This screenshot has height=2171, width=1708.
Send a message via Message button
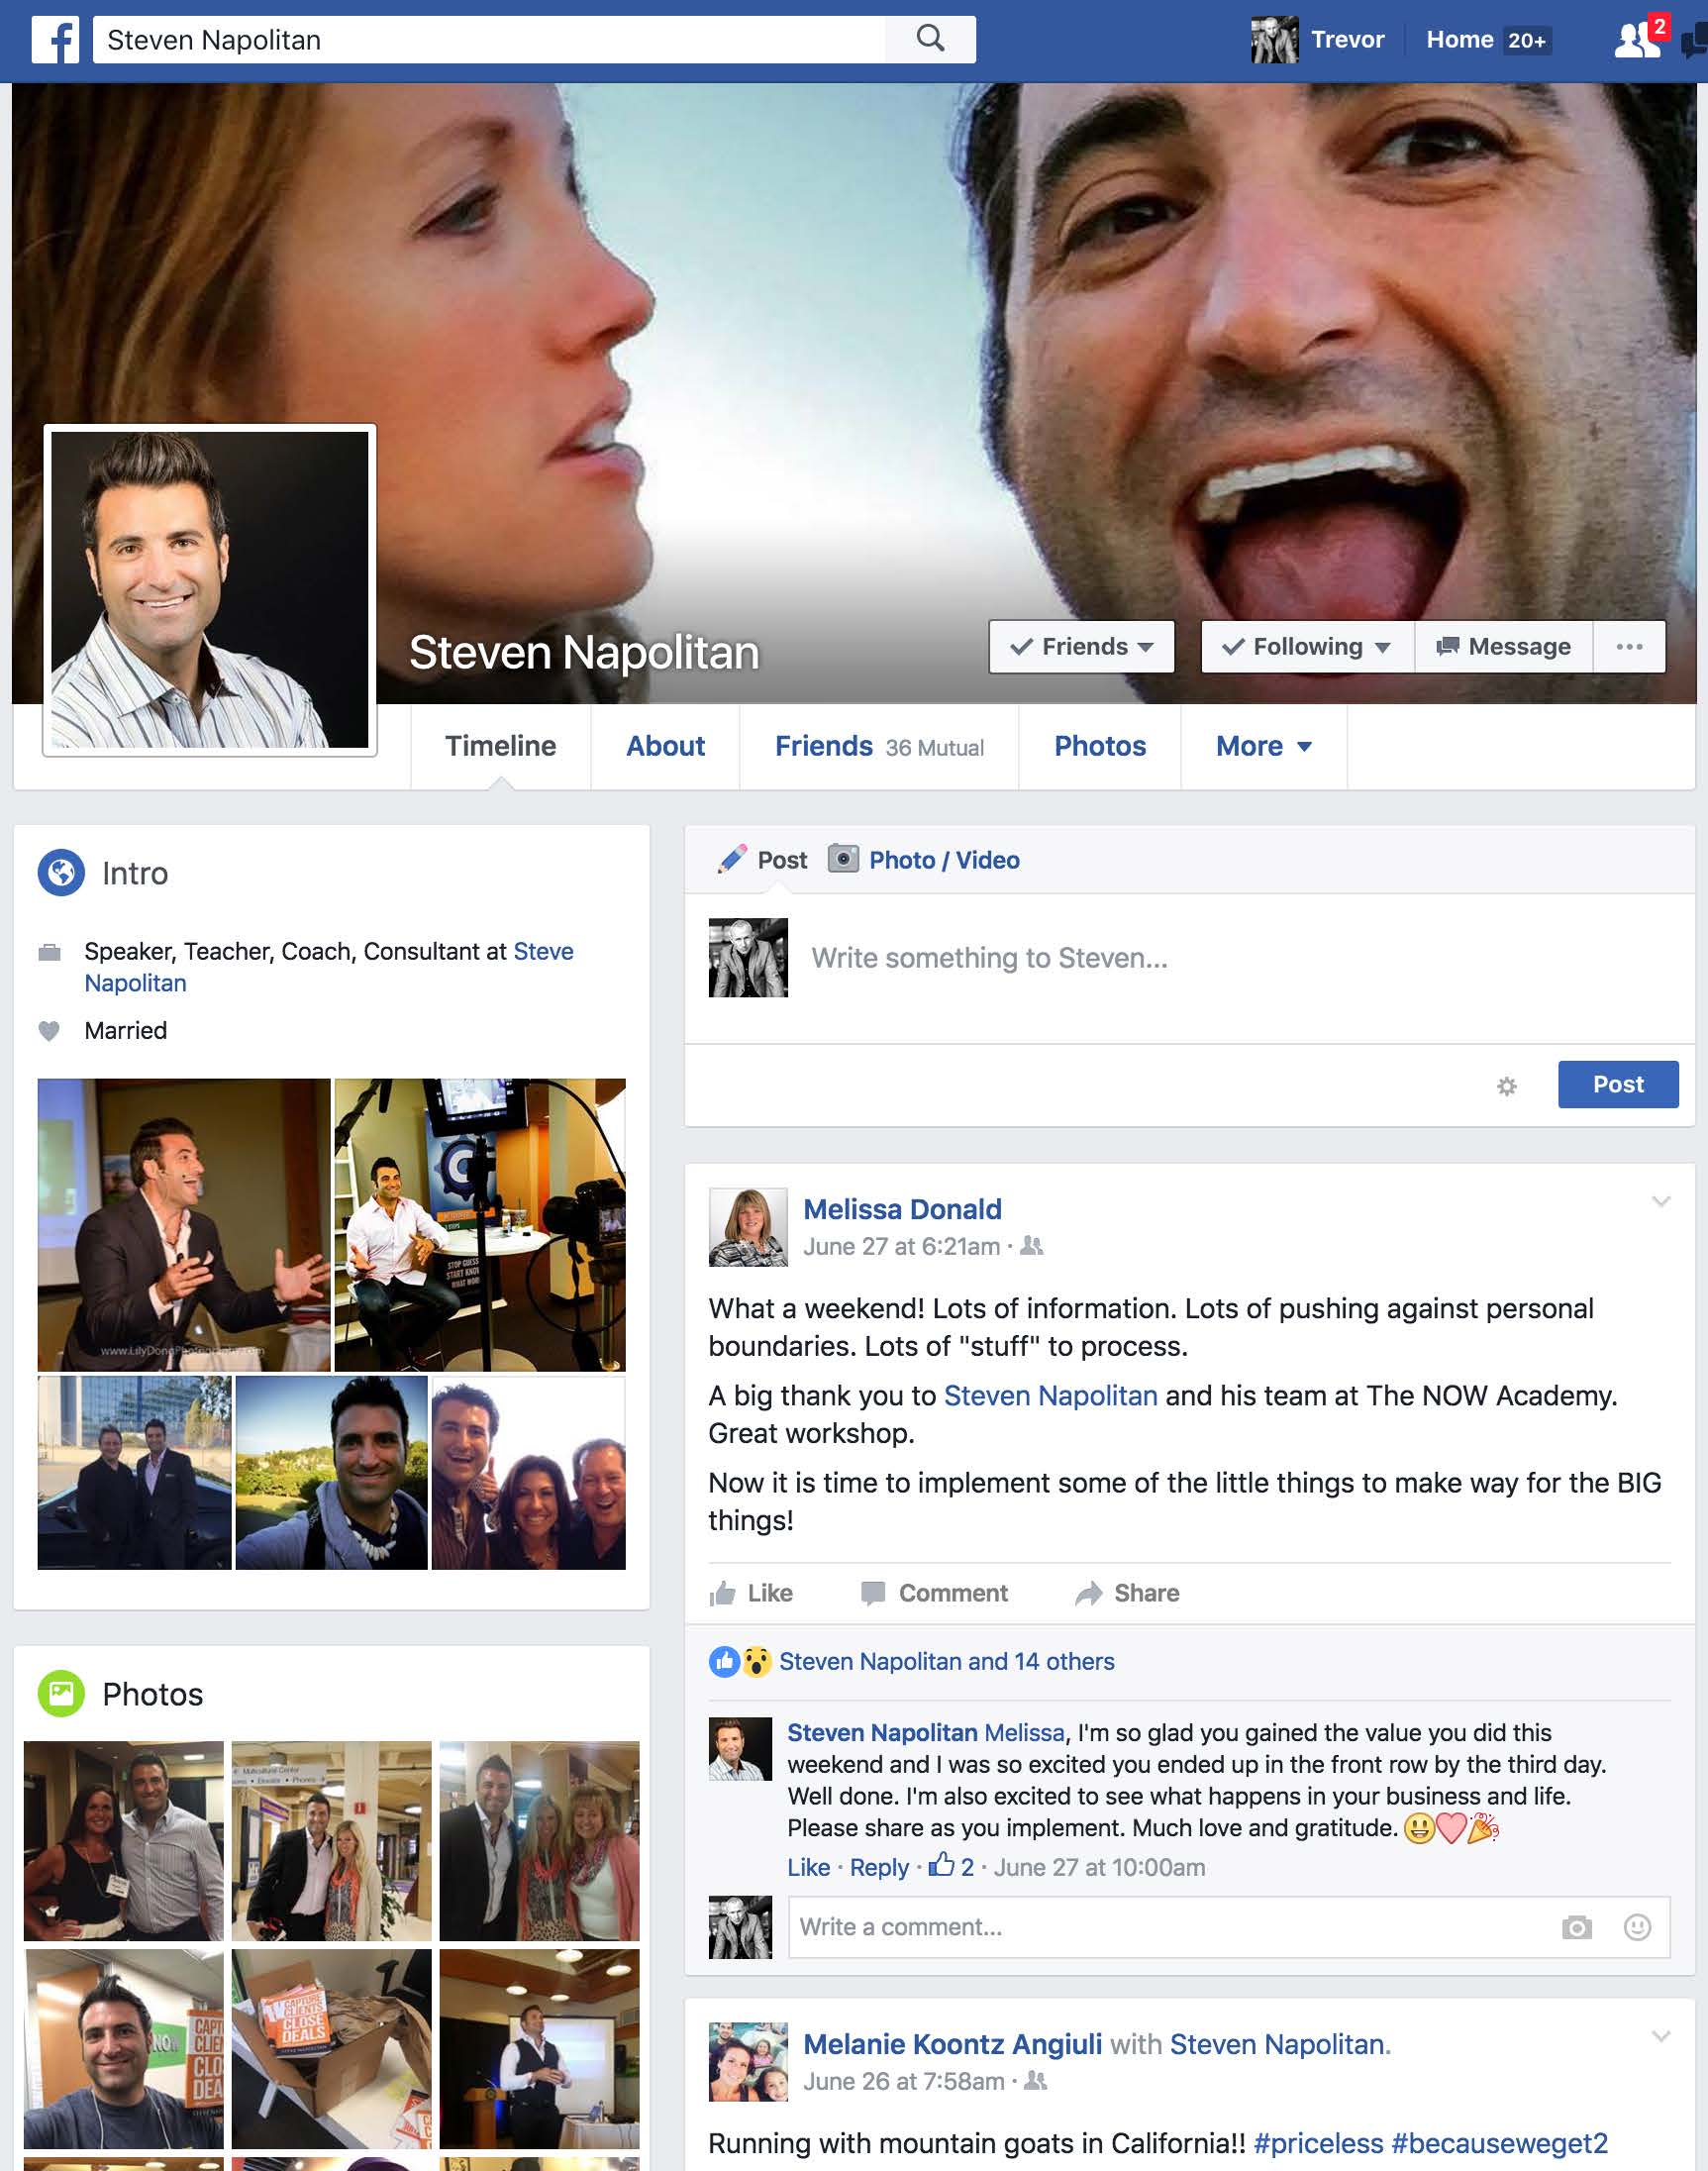point(1503,647)
